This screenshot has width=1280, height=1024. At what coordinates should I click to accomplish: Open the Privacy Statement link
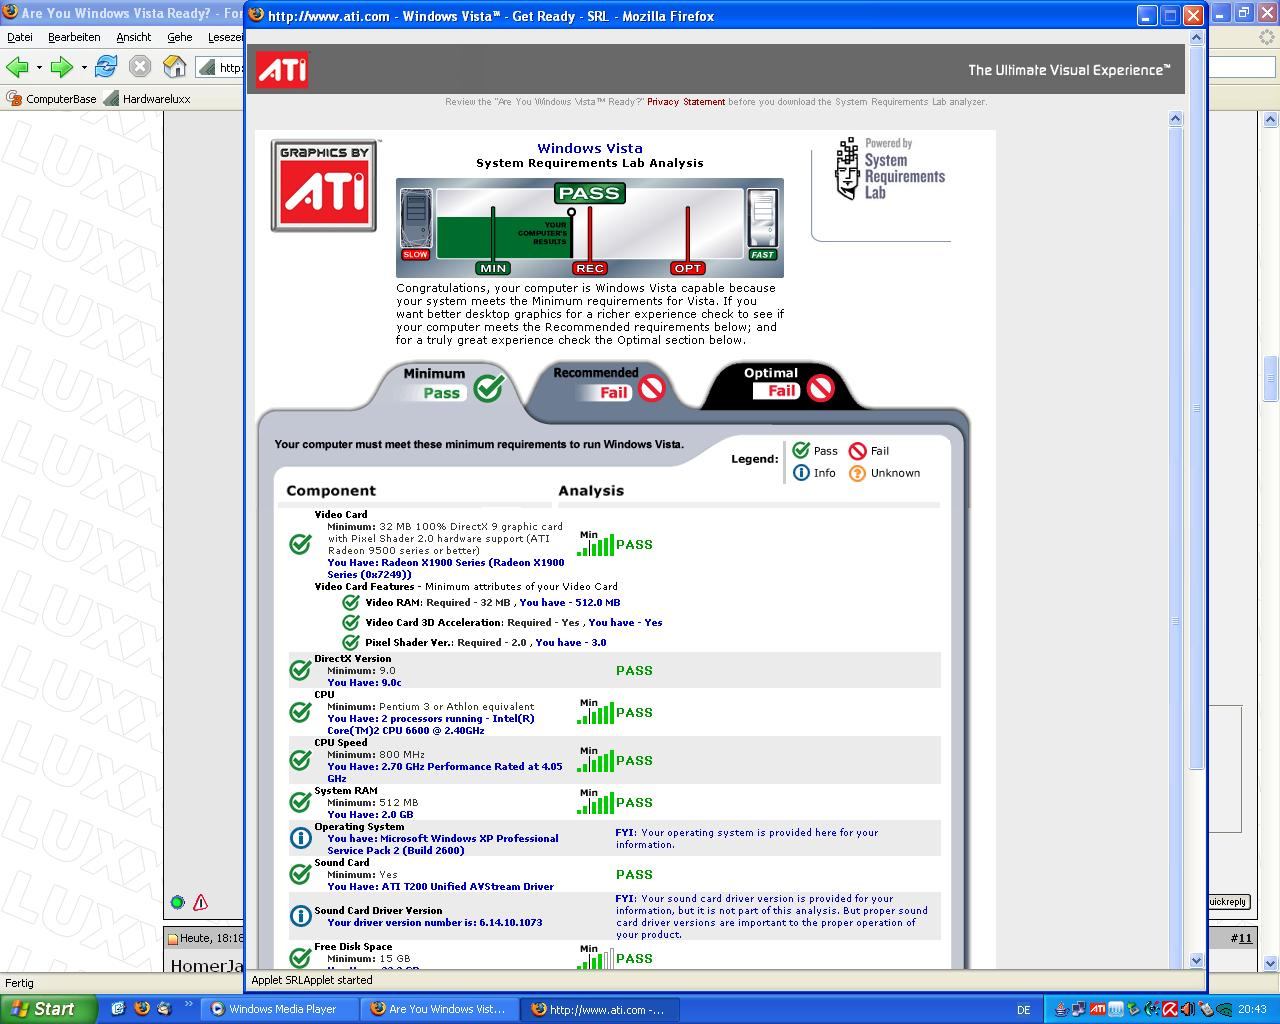(x=686, y=102)
